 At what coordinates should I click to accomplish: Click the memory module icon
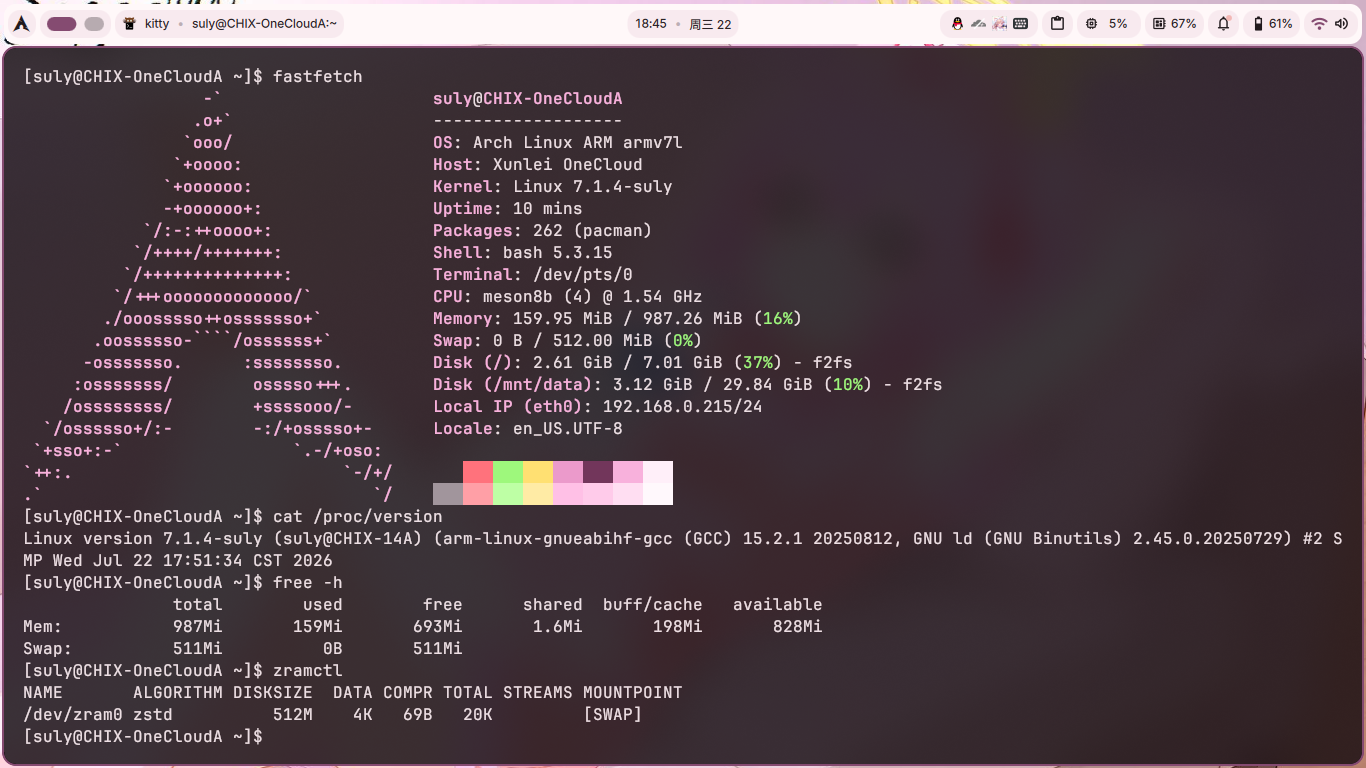[x=1159, y=24]
